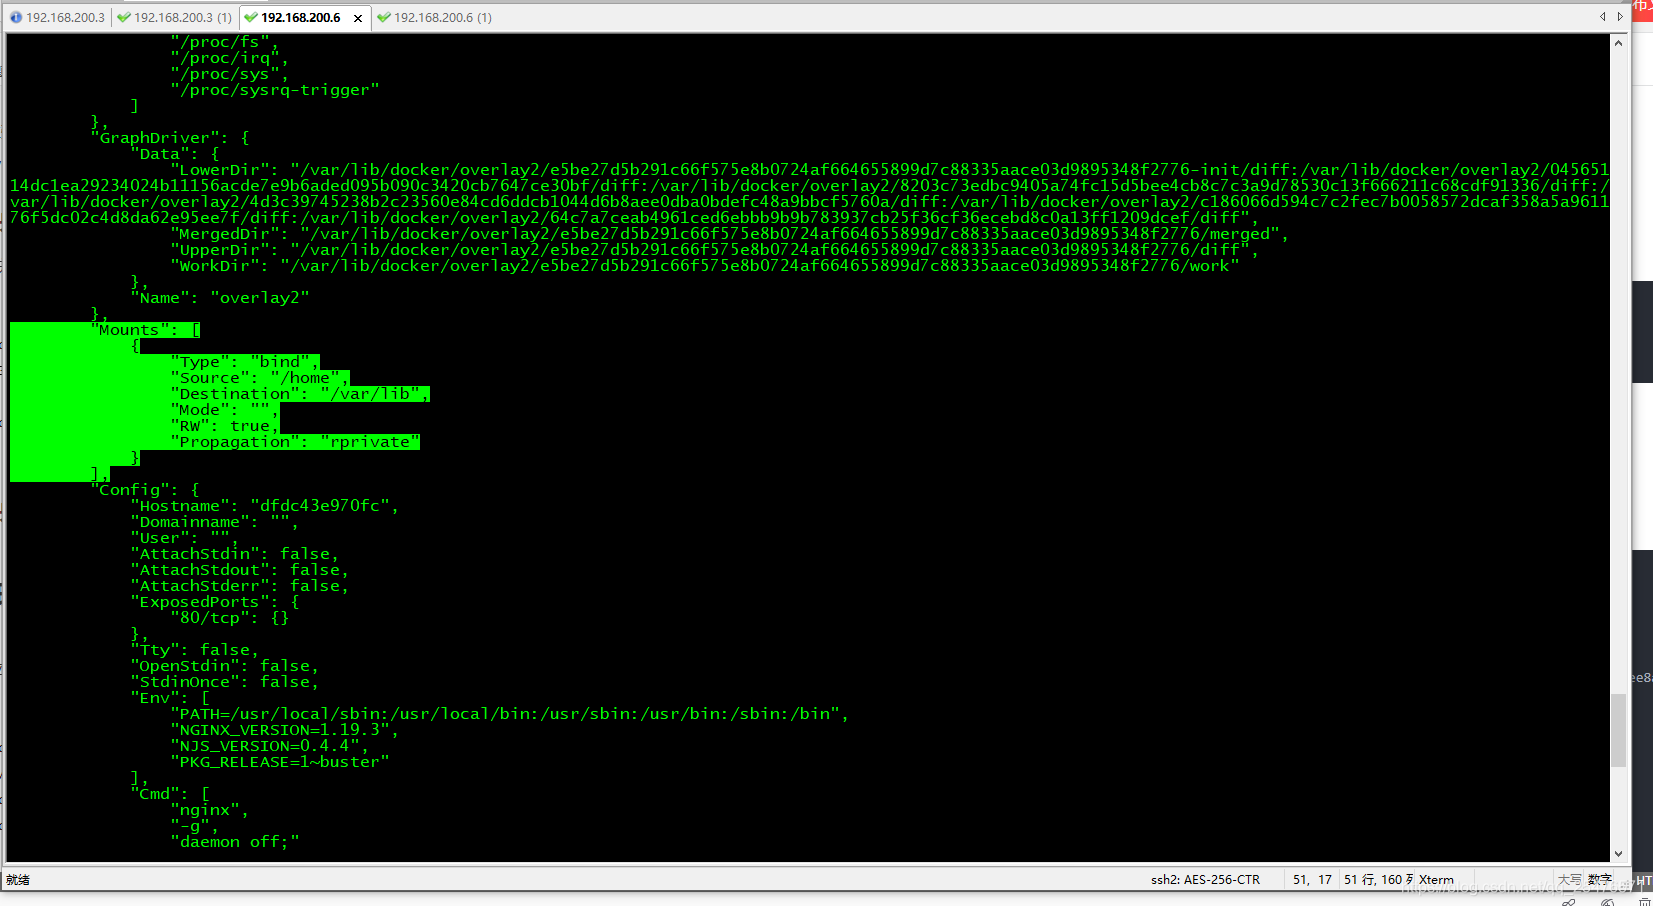Click the "Type": "bind" line

tap(245, 362)
